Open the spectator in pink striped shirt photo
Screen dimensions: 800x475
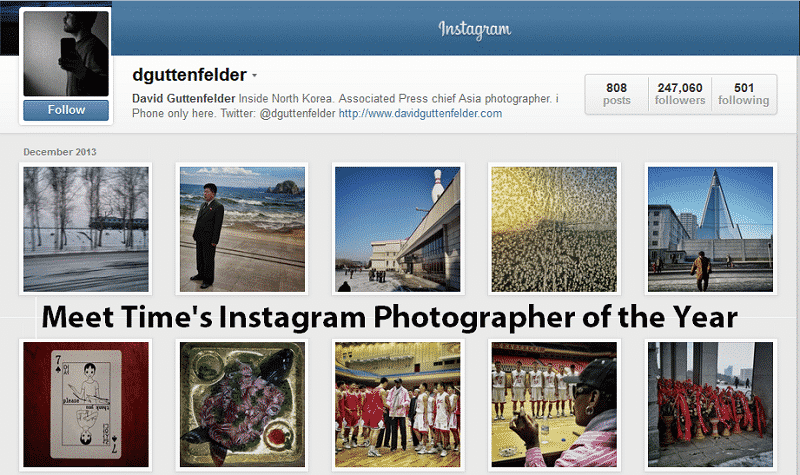pos(554,404)
